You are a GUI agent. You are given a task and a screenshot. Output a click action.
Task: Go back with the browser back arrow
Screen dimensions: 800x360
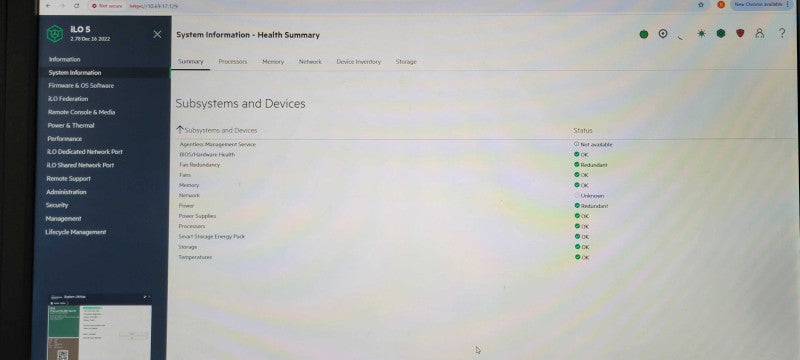click(x=48, y=6)
